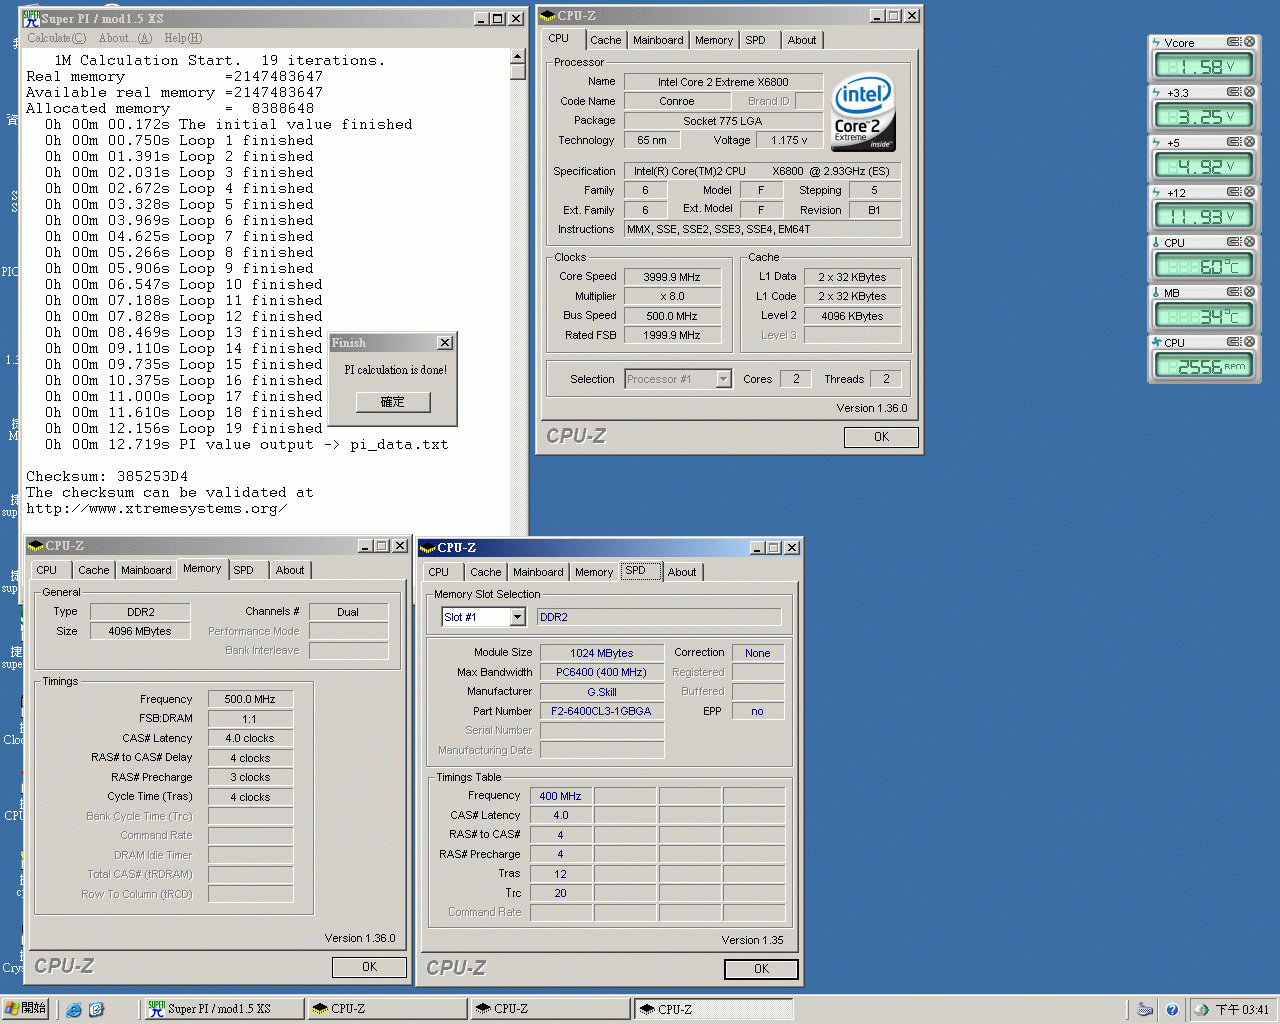1280x1024 pixels.
Task: Click the help tray icon in taskbar
Action: pos(1172,1010)
